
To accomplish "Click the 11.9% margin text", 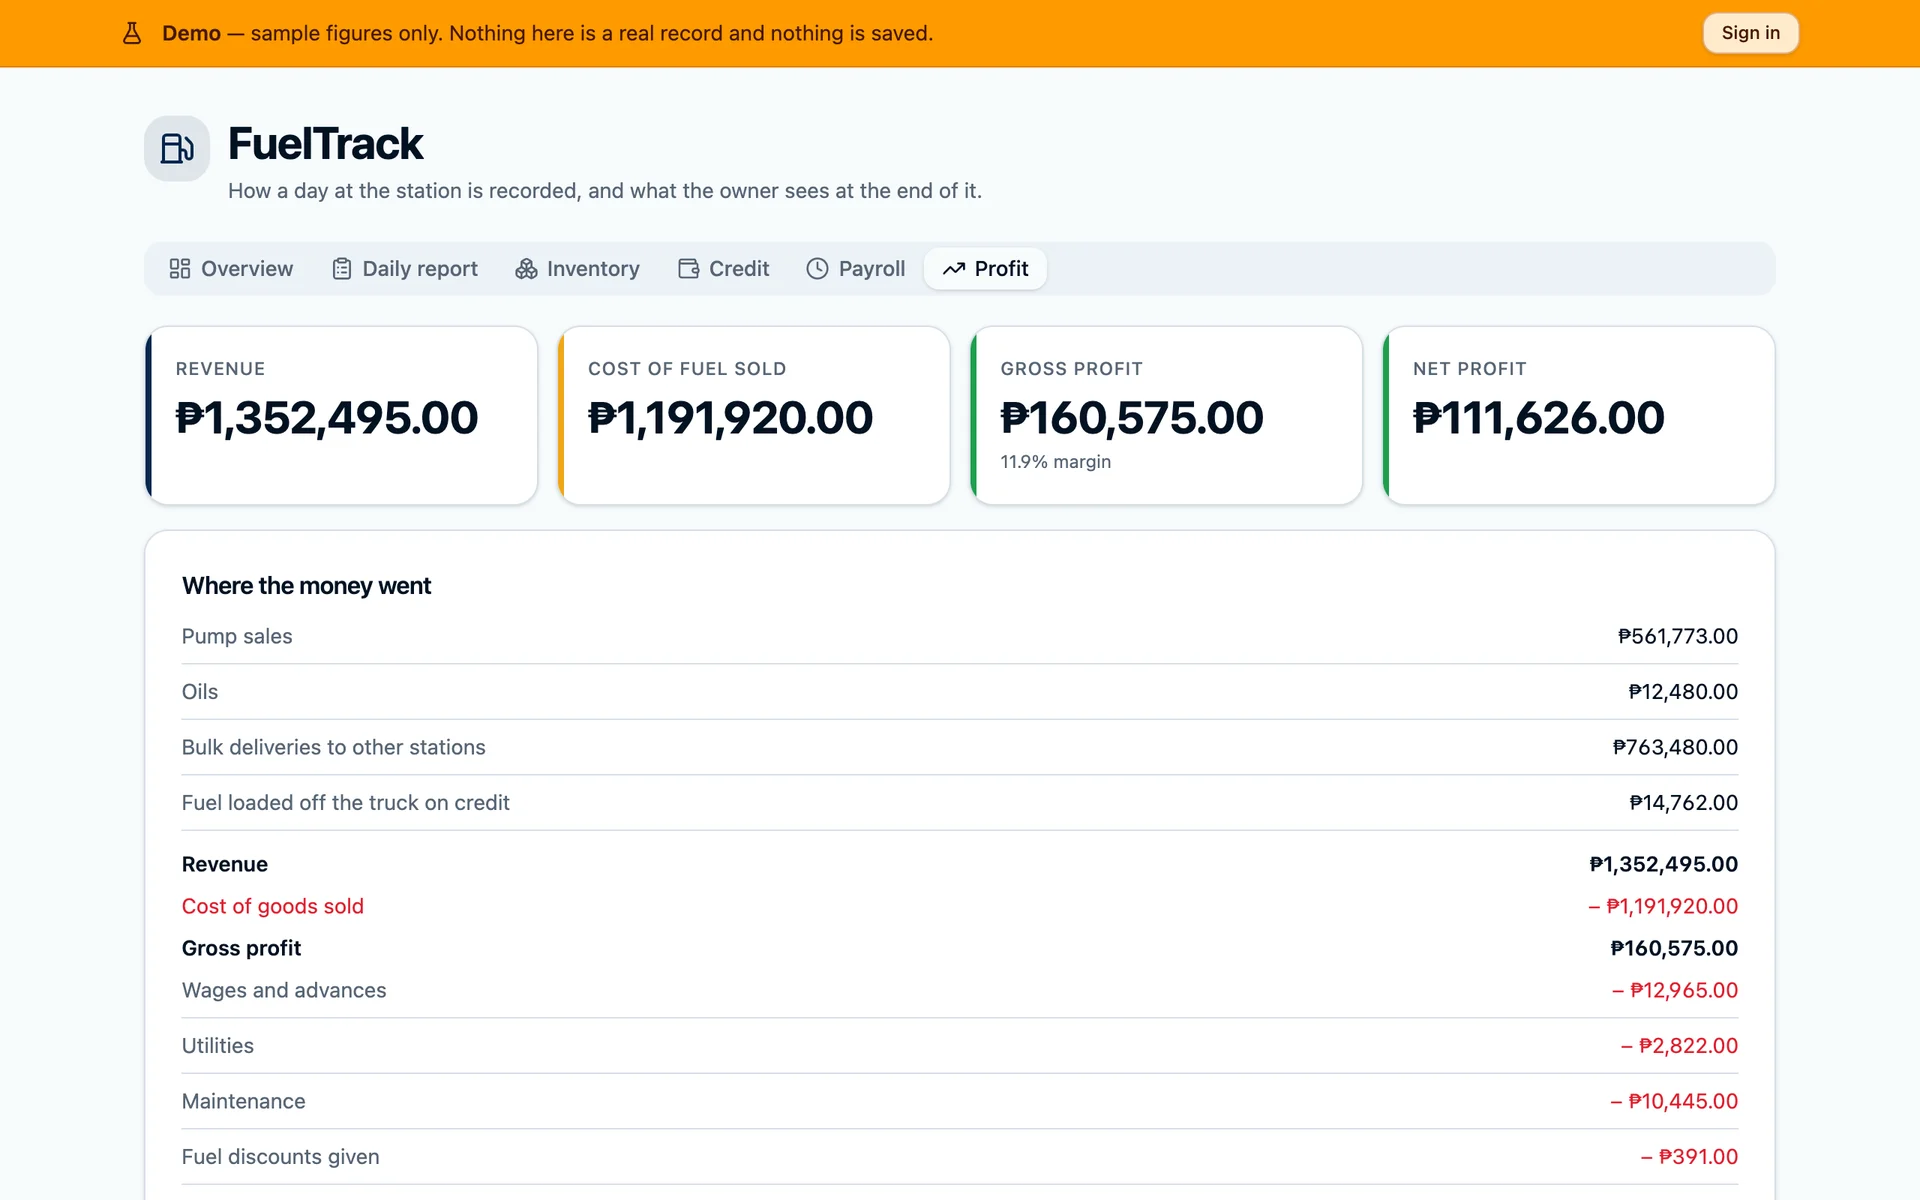I will tap(1056, 462).
